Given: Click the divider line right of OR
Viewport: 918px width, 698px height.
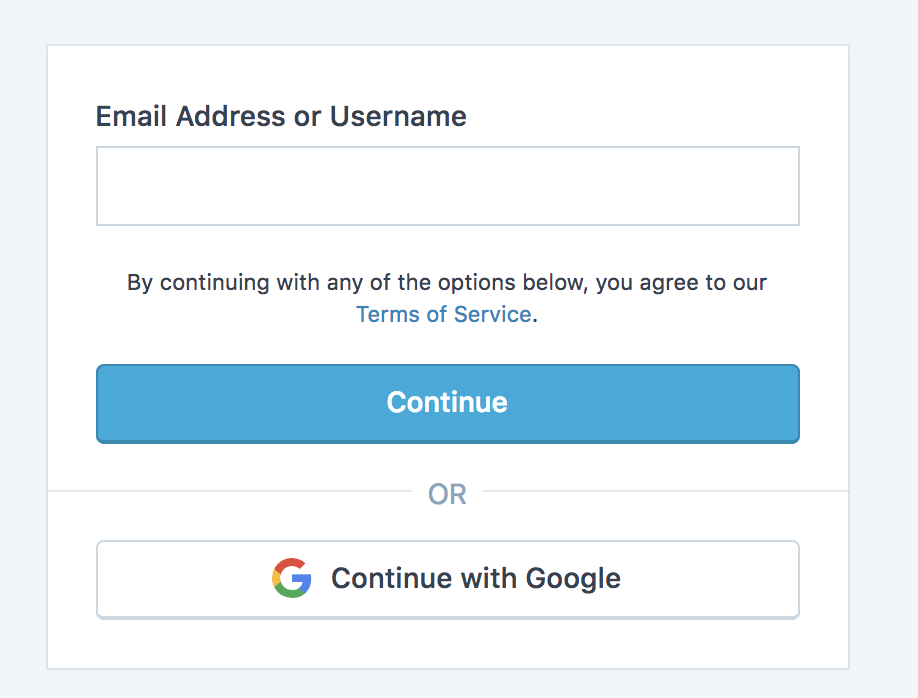Looking at the screenshot, I should coord(660,491).
